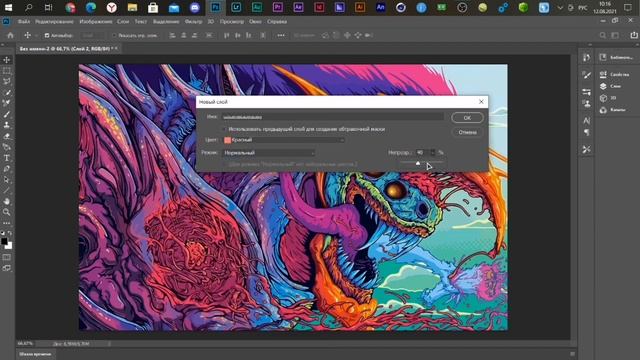Check use previous layer for clipping mask
The image size is (640, 360).
pyautogui.click(x=224, y=129)
